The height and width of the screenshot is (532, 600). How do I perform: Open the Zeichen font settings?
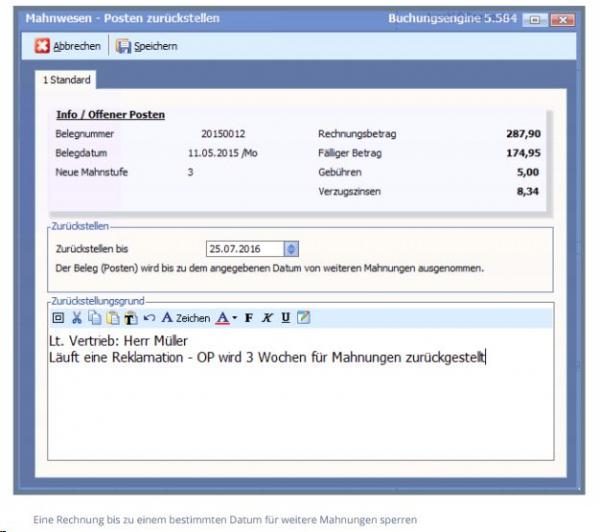tap(186, 318)
